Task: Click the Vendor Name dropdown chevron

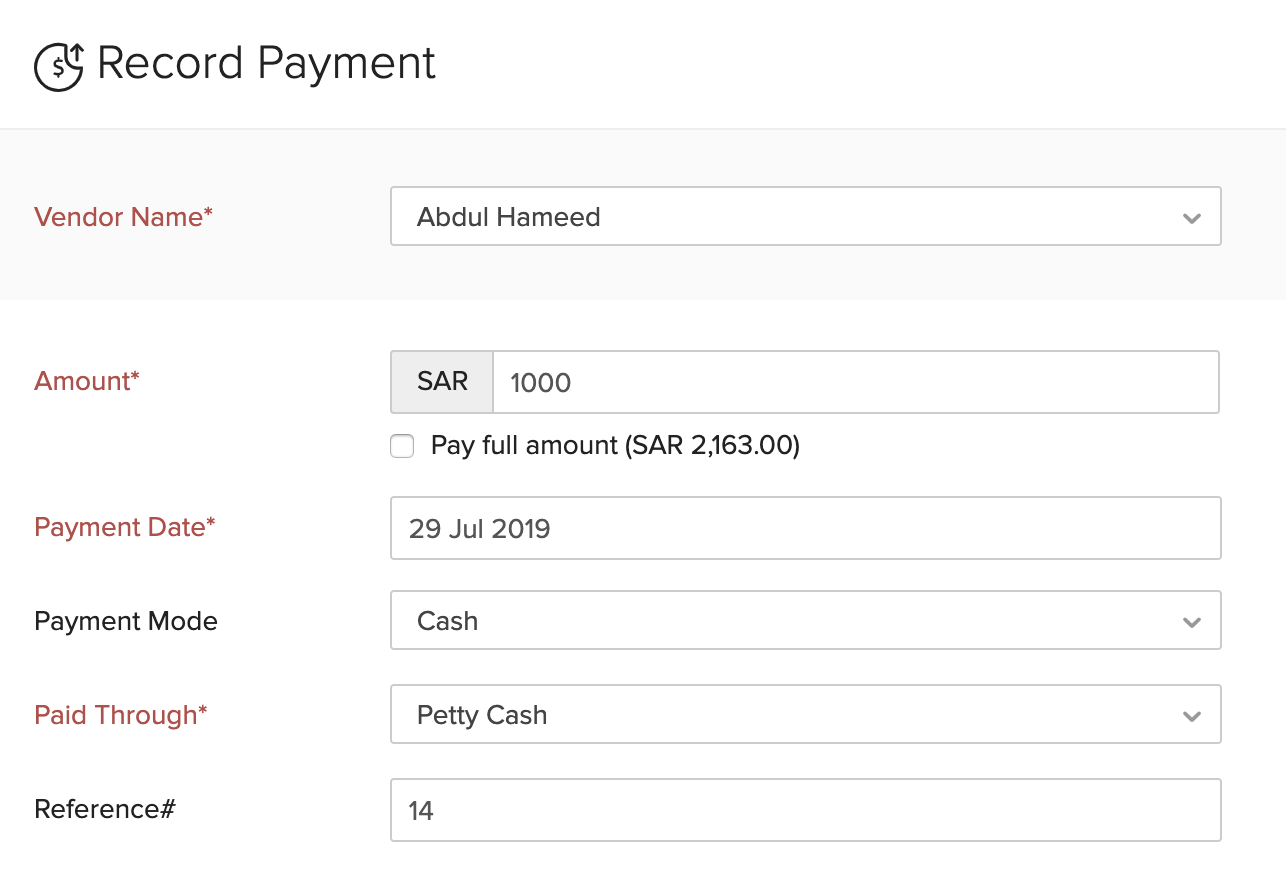Action: click(1191, 216)
